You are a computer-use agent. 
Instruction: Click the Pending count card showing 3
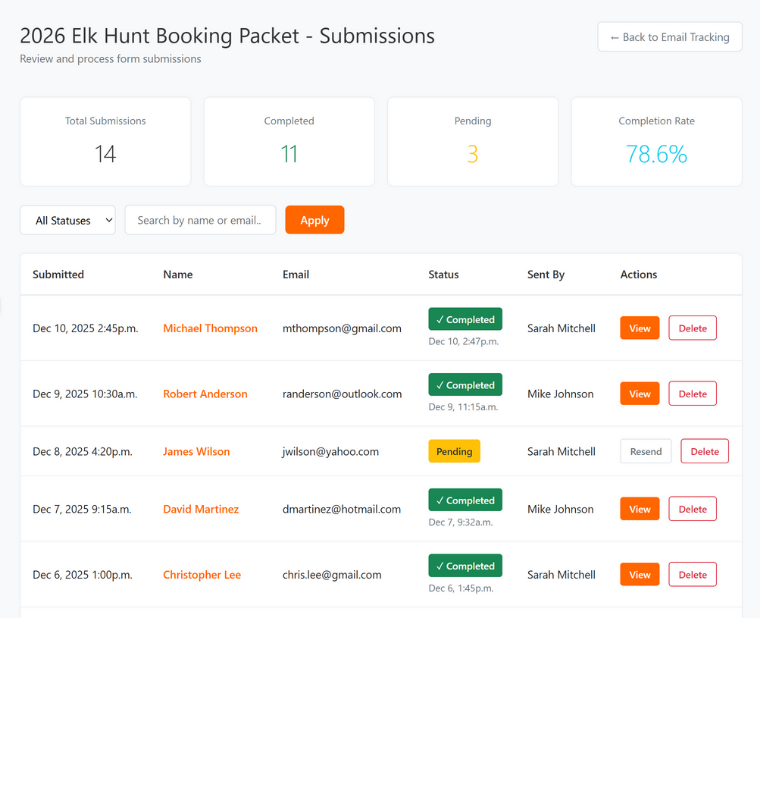(x=472, y=141)
